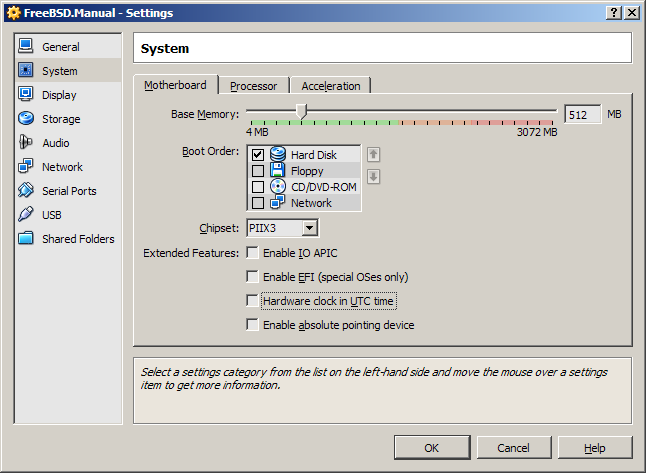Click the Shared Folders folder icon
646x473 pixels.
(26, 238)
